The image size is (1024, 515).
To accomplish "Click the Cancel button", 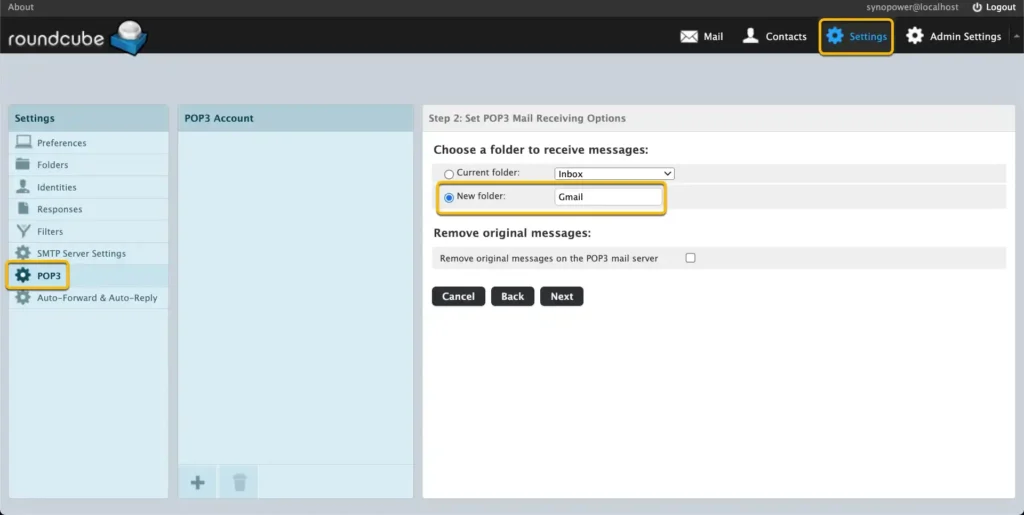I will [458, 296].
